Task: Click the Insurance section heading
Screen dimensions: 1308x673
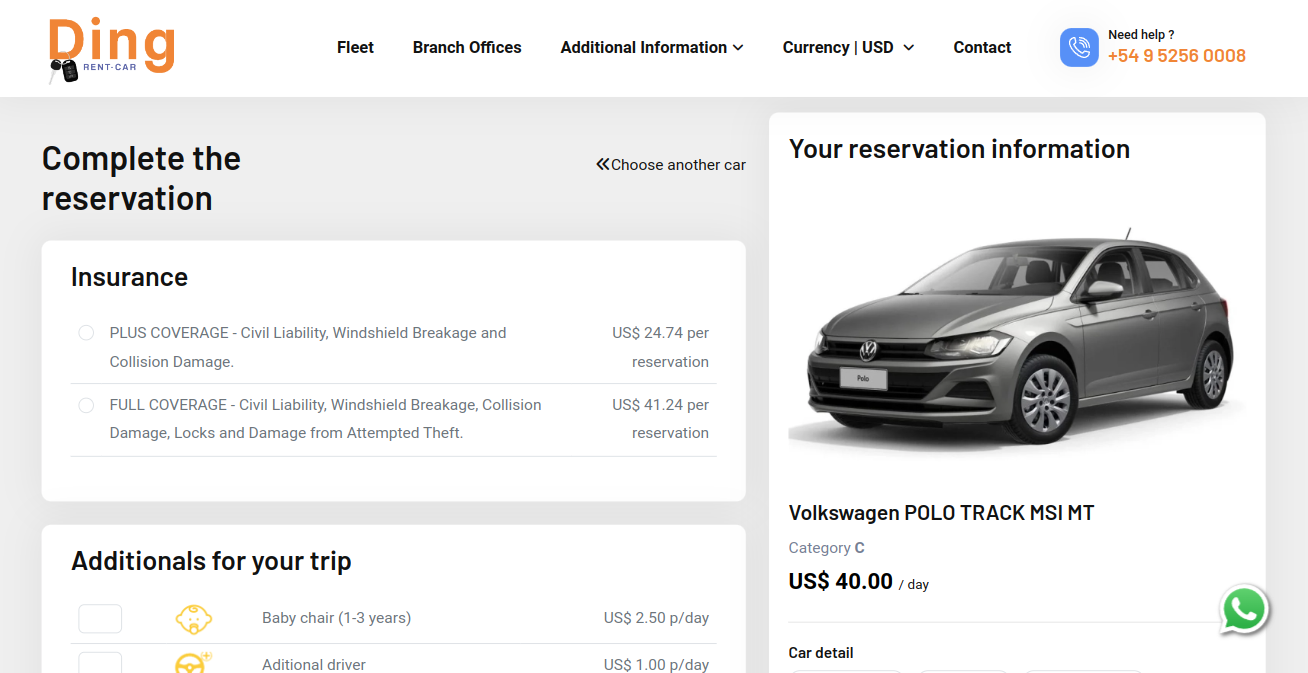Action: [x=129, y=277]
